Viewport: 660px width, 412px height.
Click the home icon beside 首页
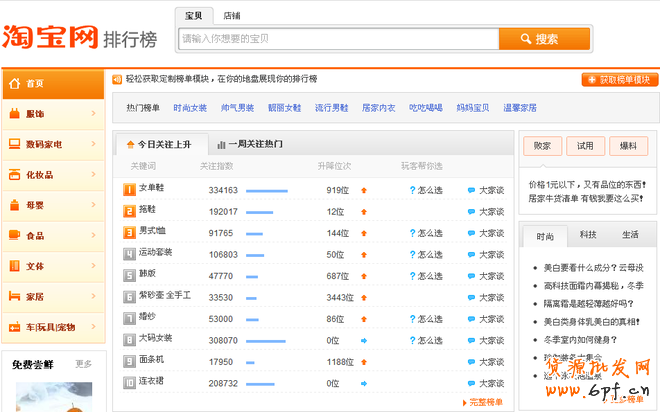click(x=14, y=83)
